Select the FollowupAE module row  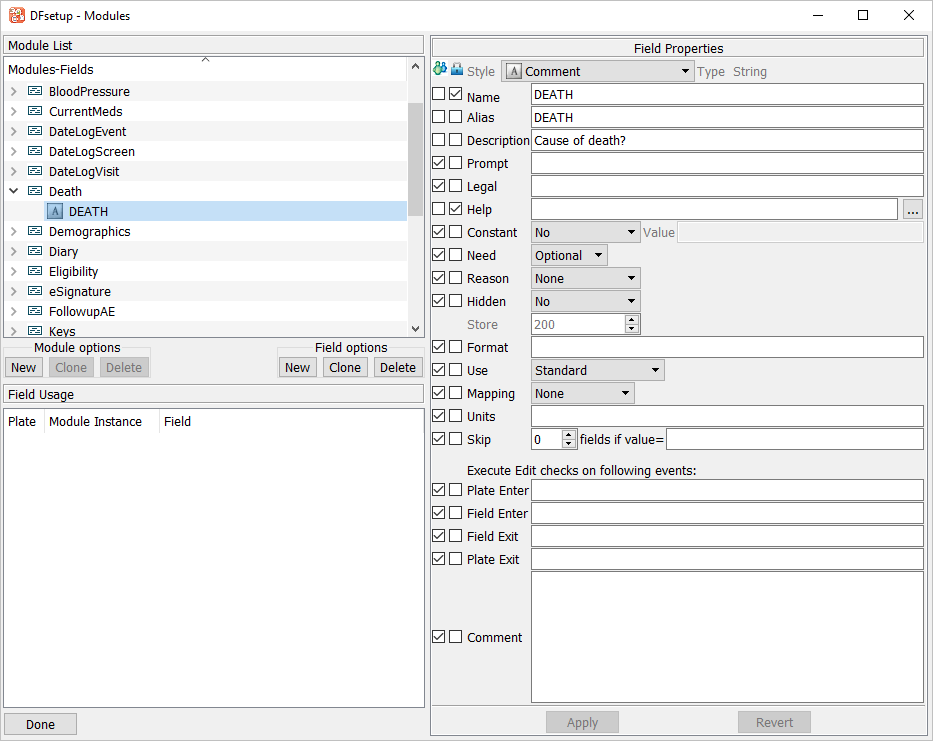tap(81, 312)
